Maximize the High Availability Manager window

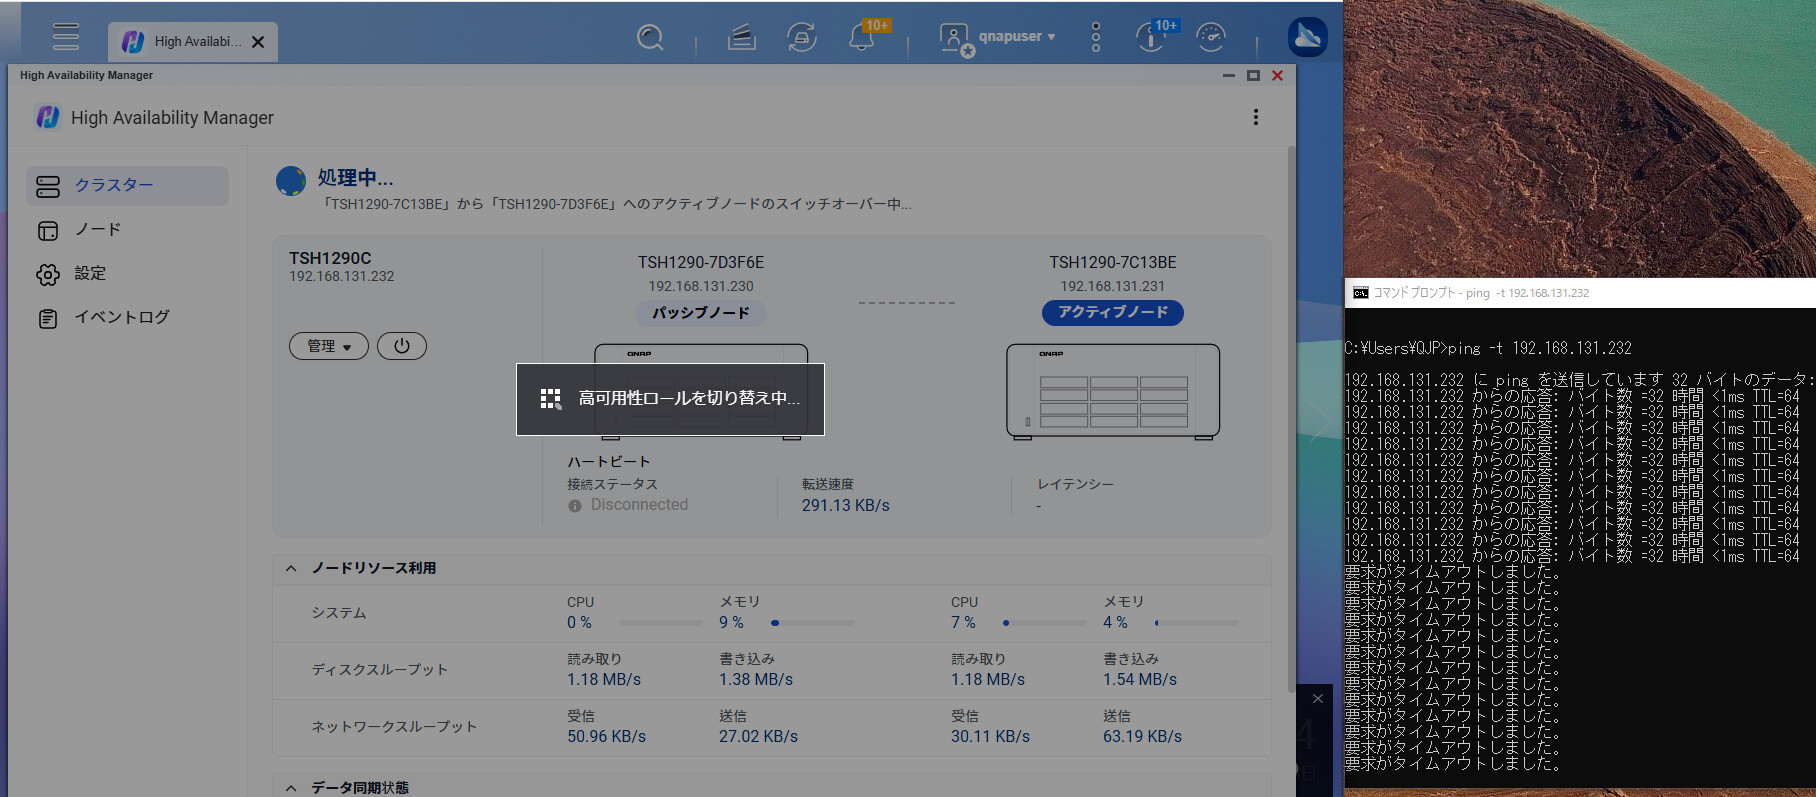(1253, 76)
